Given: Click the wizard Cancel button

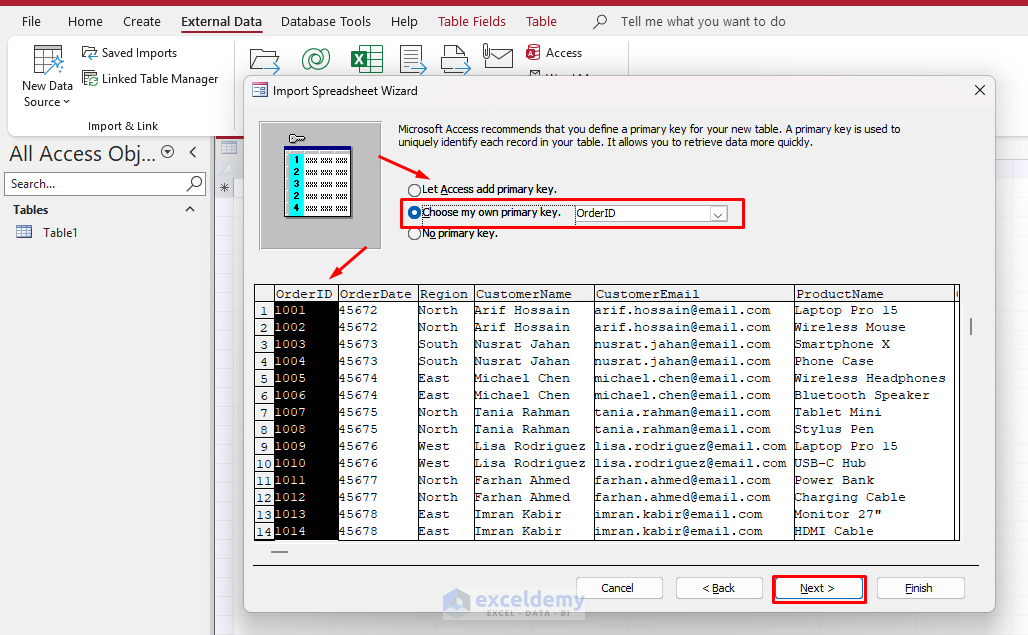Looking at the screenshot, I should (x=619, y=588).
